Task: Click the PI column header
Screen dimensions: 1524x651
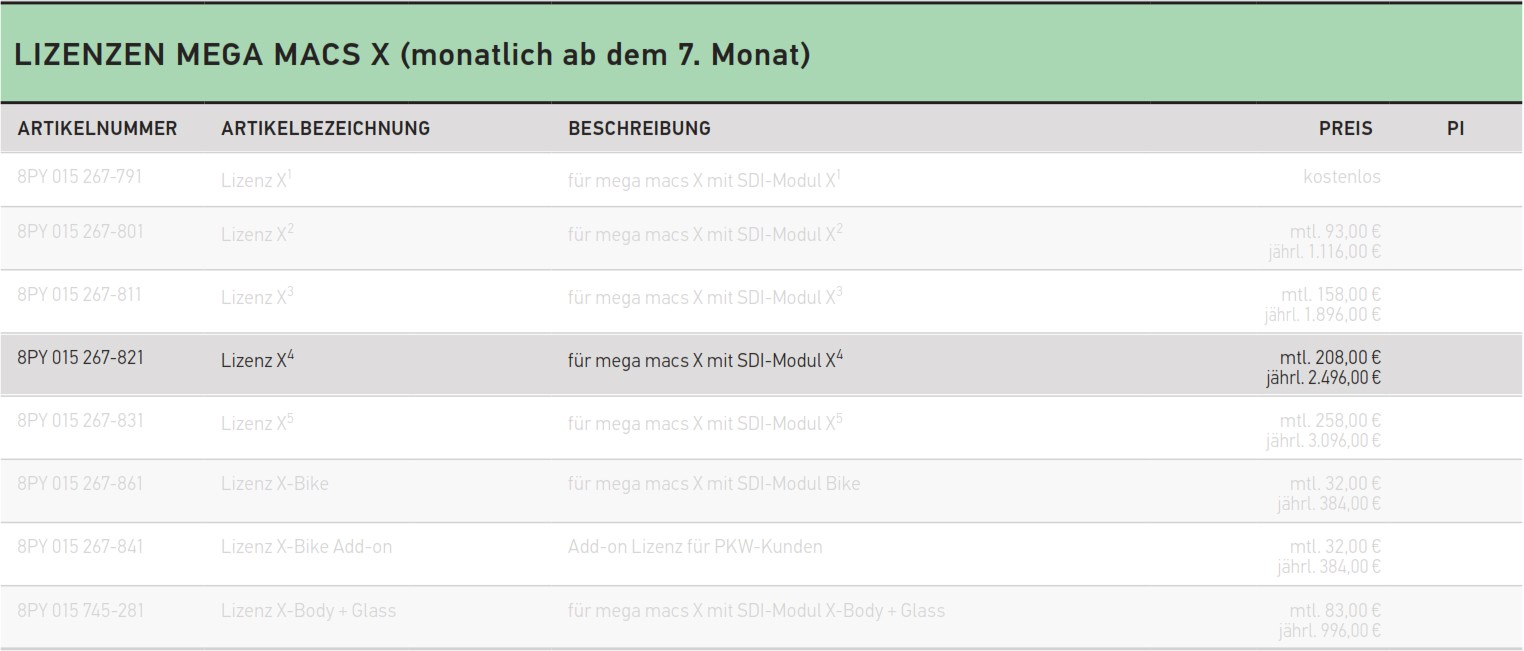Action: point(1455,128)
